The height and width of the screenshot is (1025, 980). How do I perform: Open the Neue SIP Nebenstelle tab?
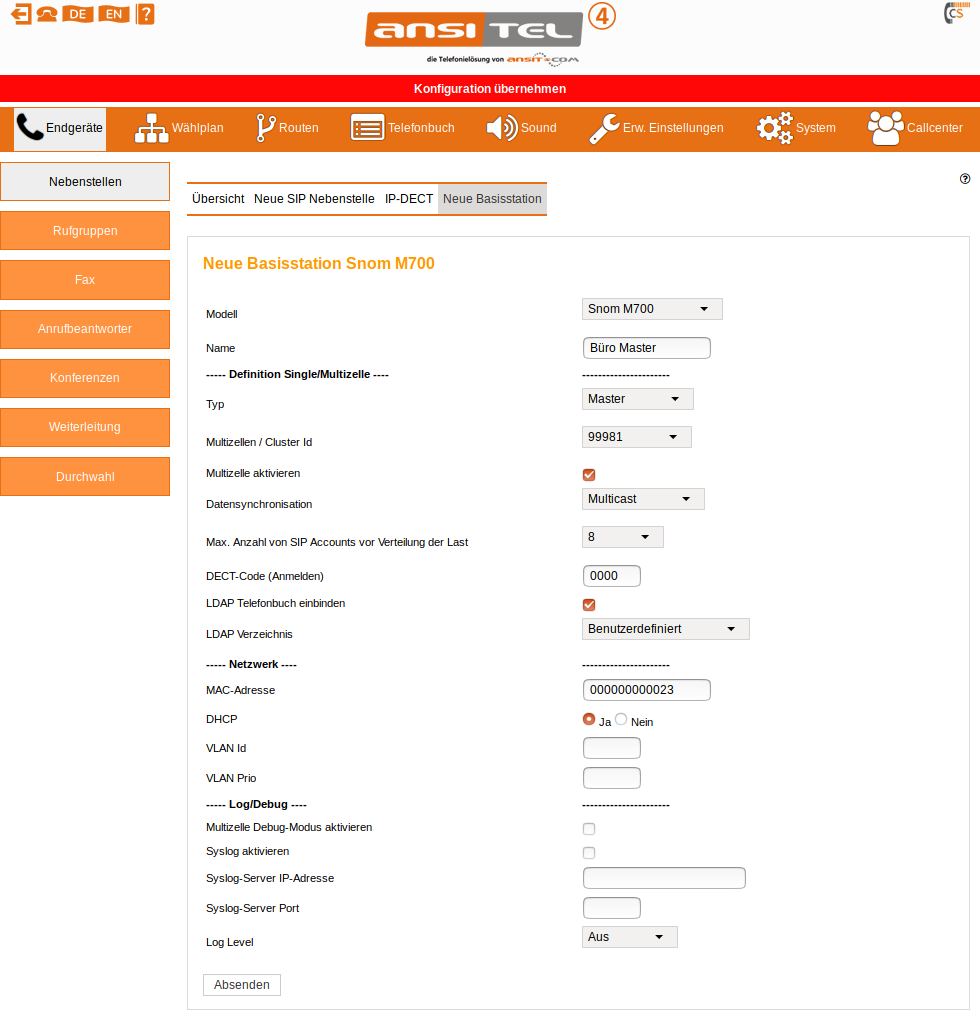coord(314,199)
